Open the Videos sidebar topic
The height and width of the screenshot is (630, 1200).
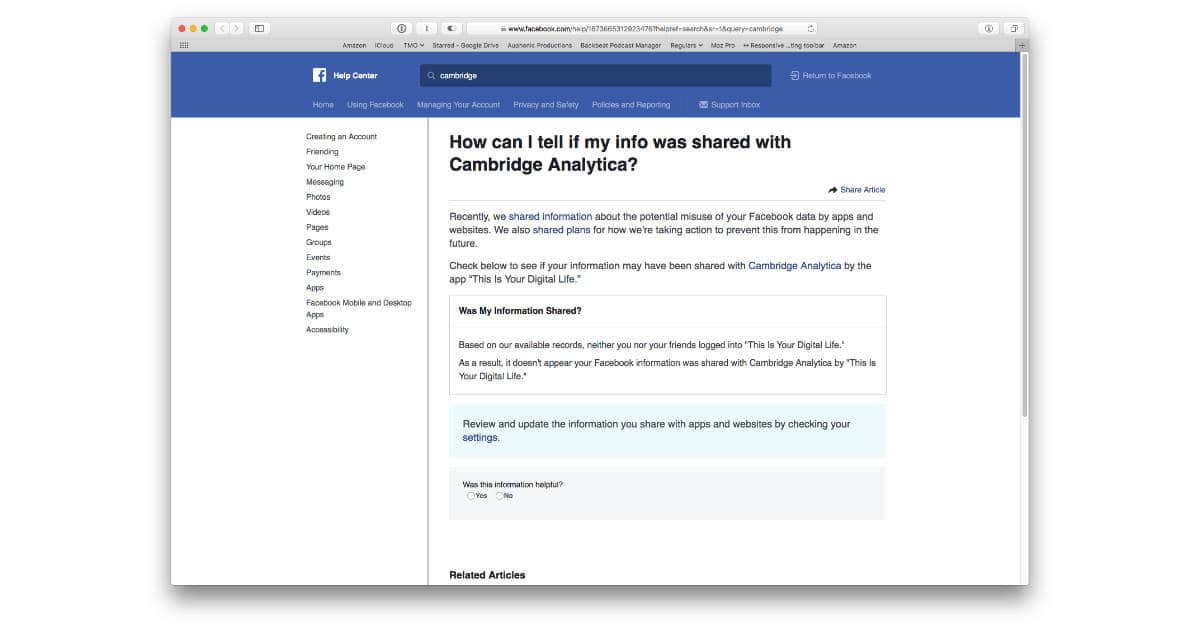point(318,212)
